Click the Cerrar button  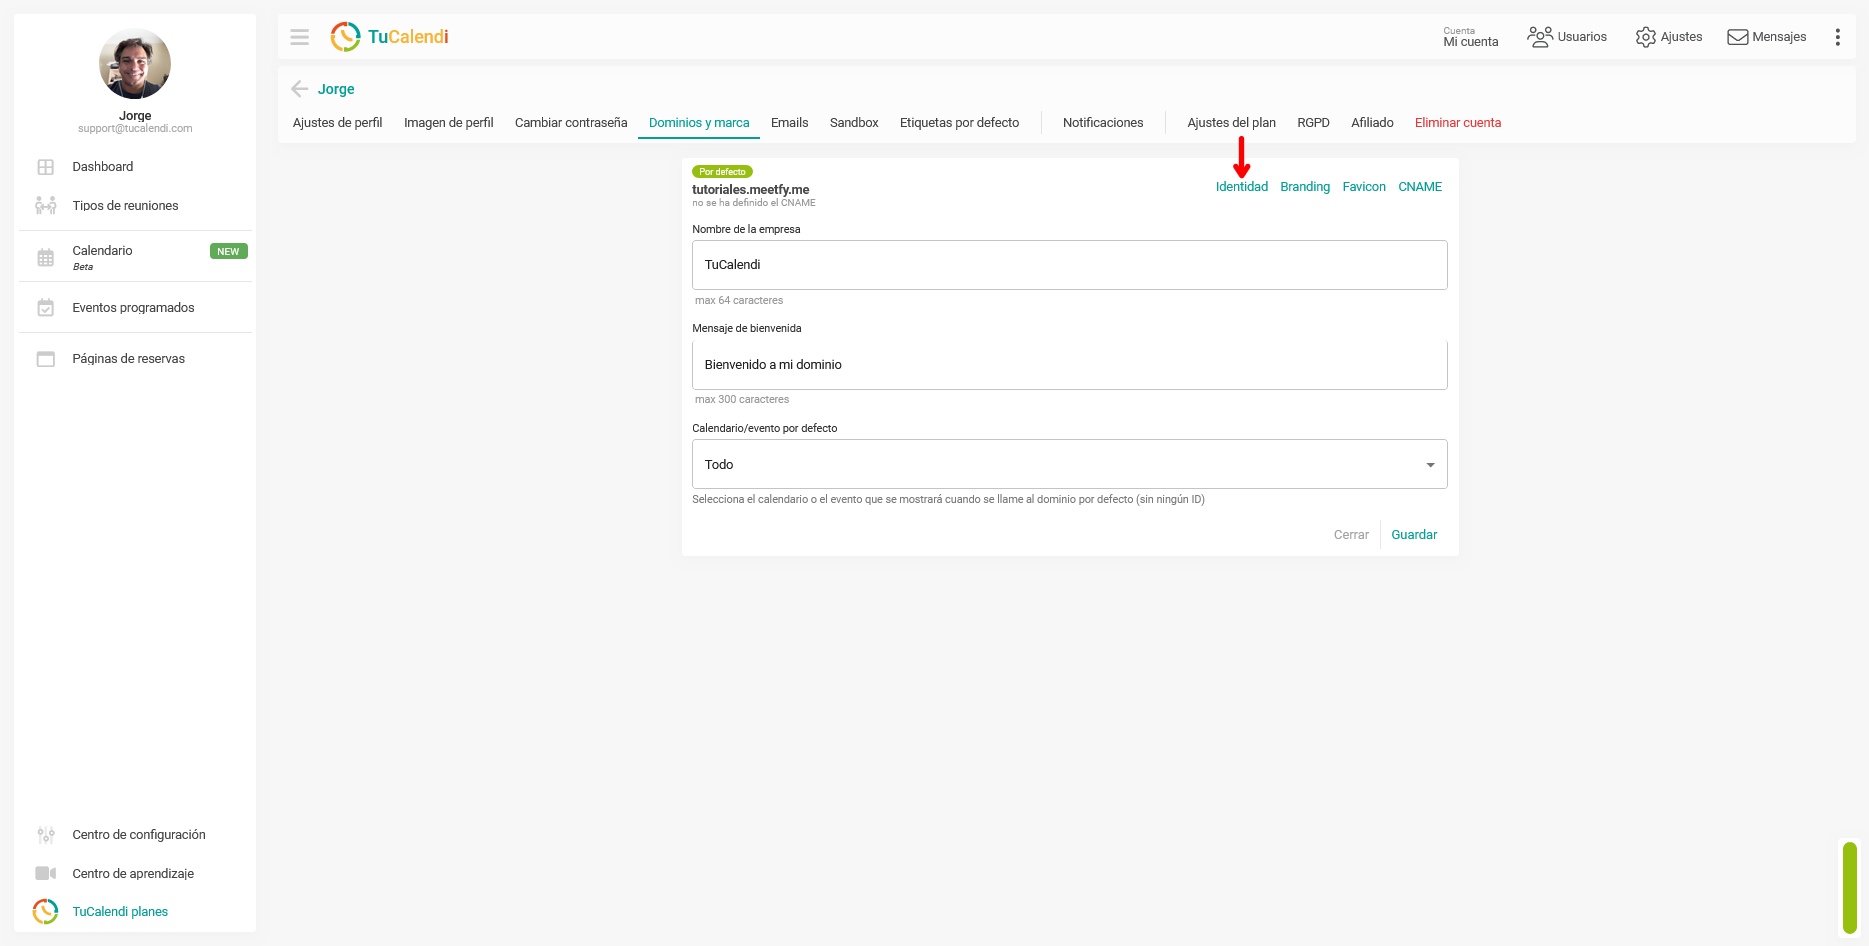click(x=1351, y=535)
